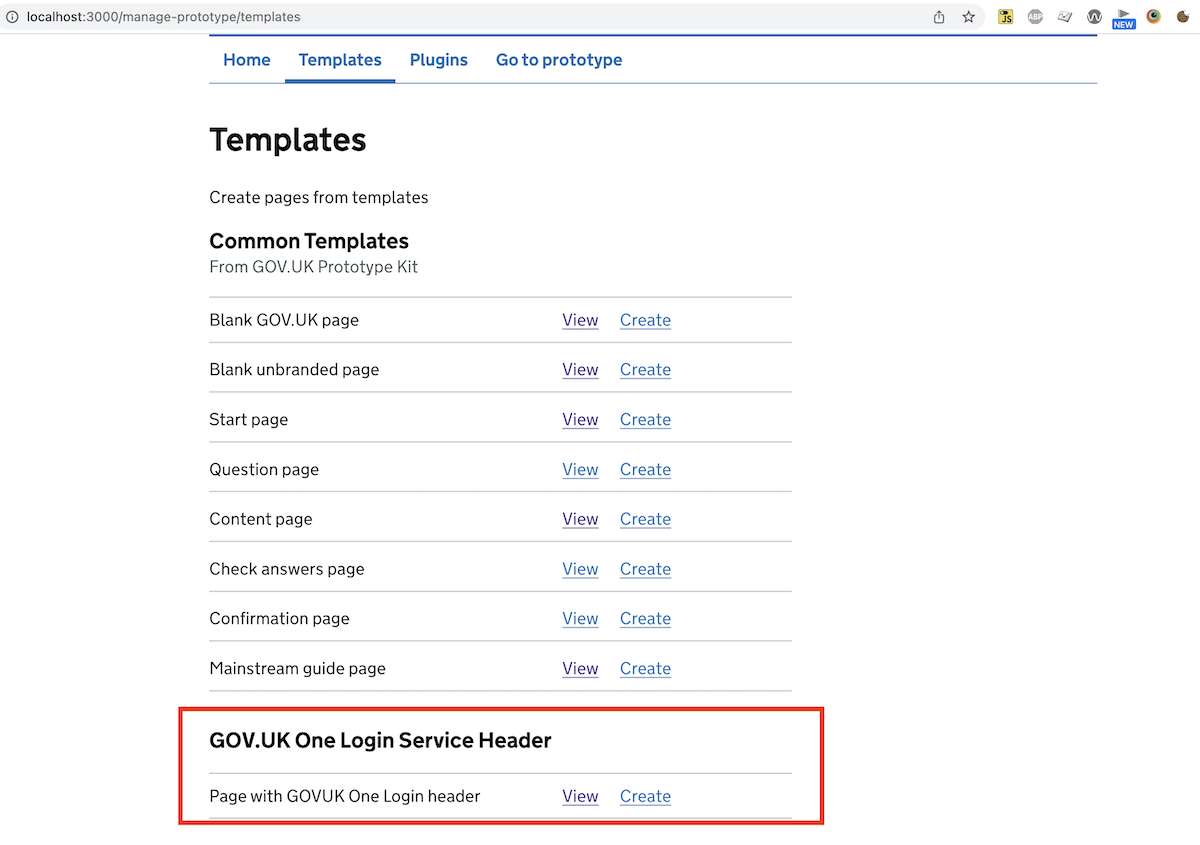Screen dimensions: 1200x845
Task: Open the JS toggle extension icon
Action: point(1006,17)
